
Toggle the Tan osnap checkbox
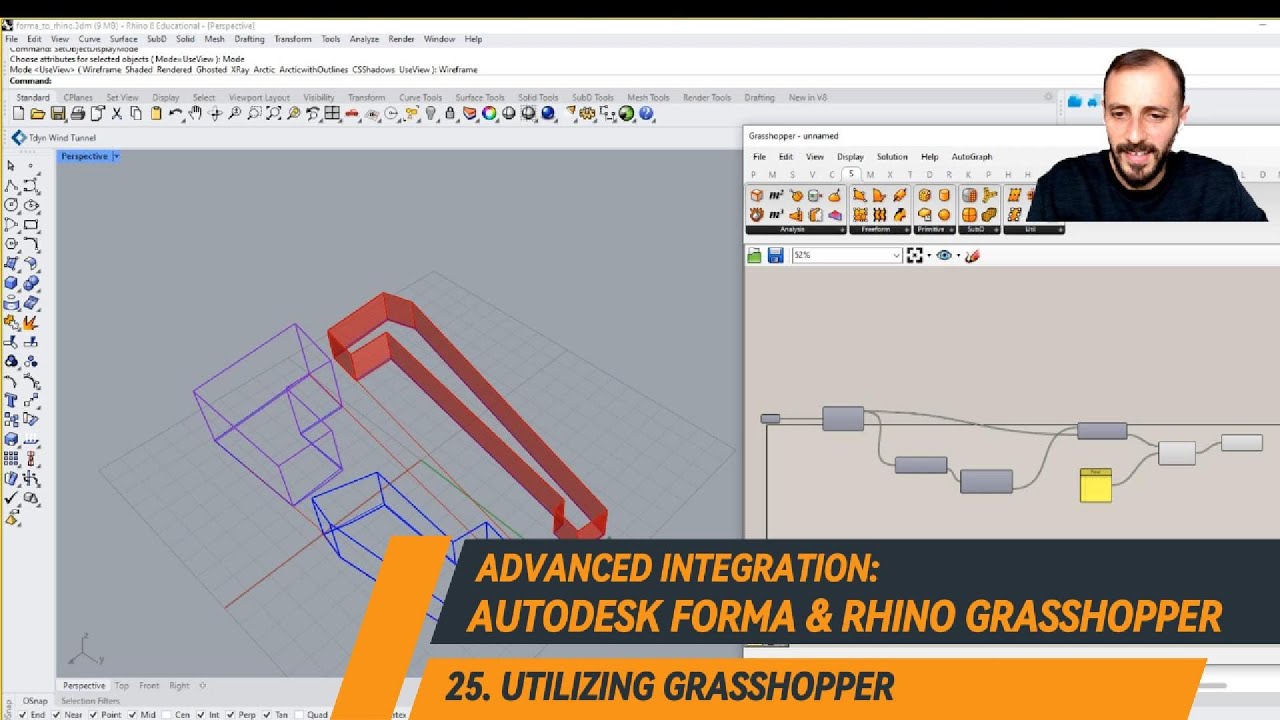click(266, 715)
